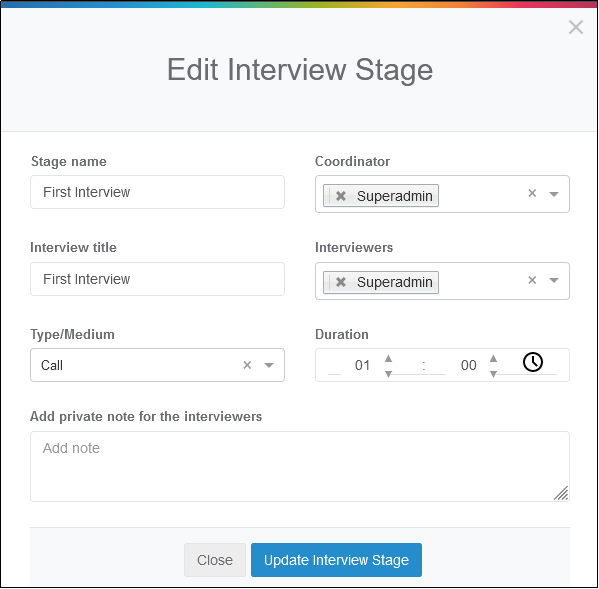
Task: Click the Duration label
Action: click(342, 335)
